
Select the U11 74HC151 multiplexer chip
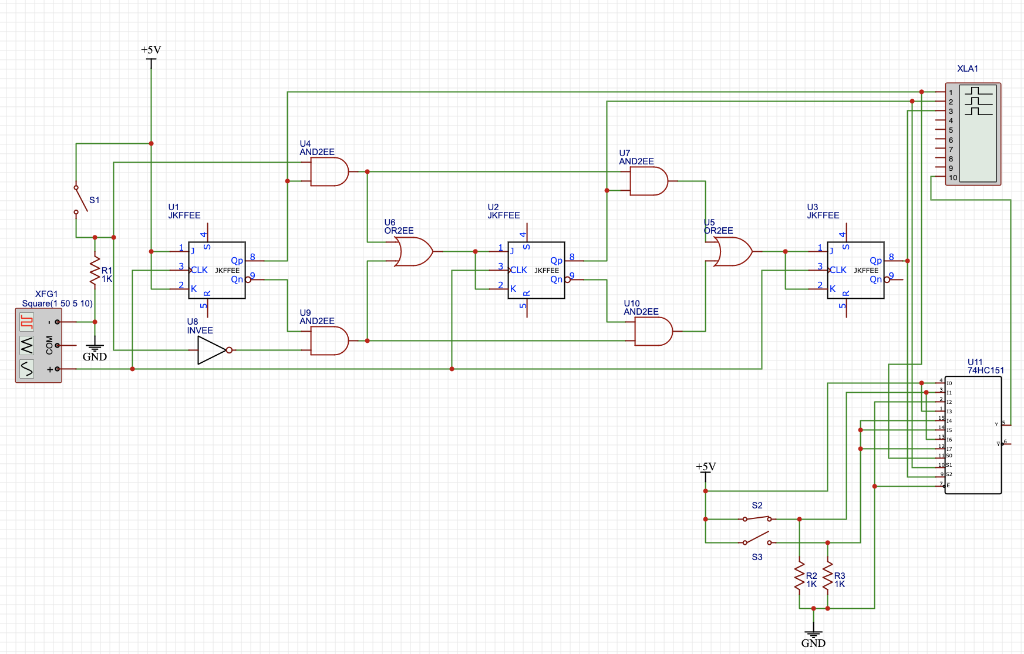tap(973, 435)
